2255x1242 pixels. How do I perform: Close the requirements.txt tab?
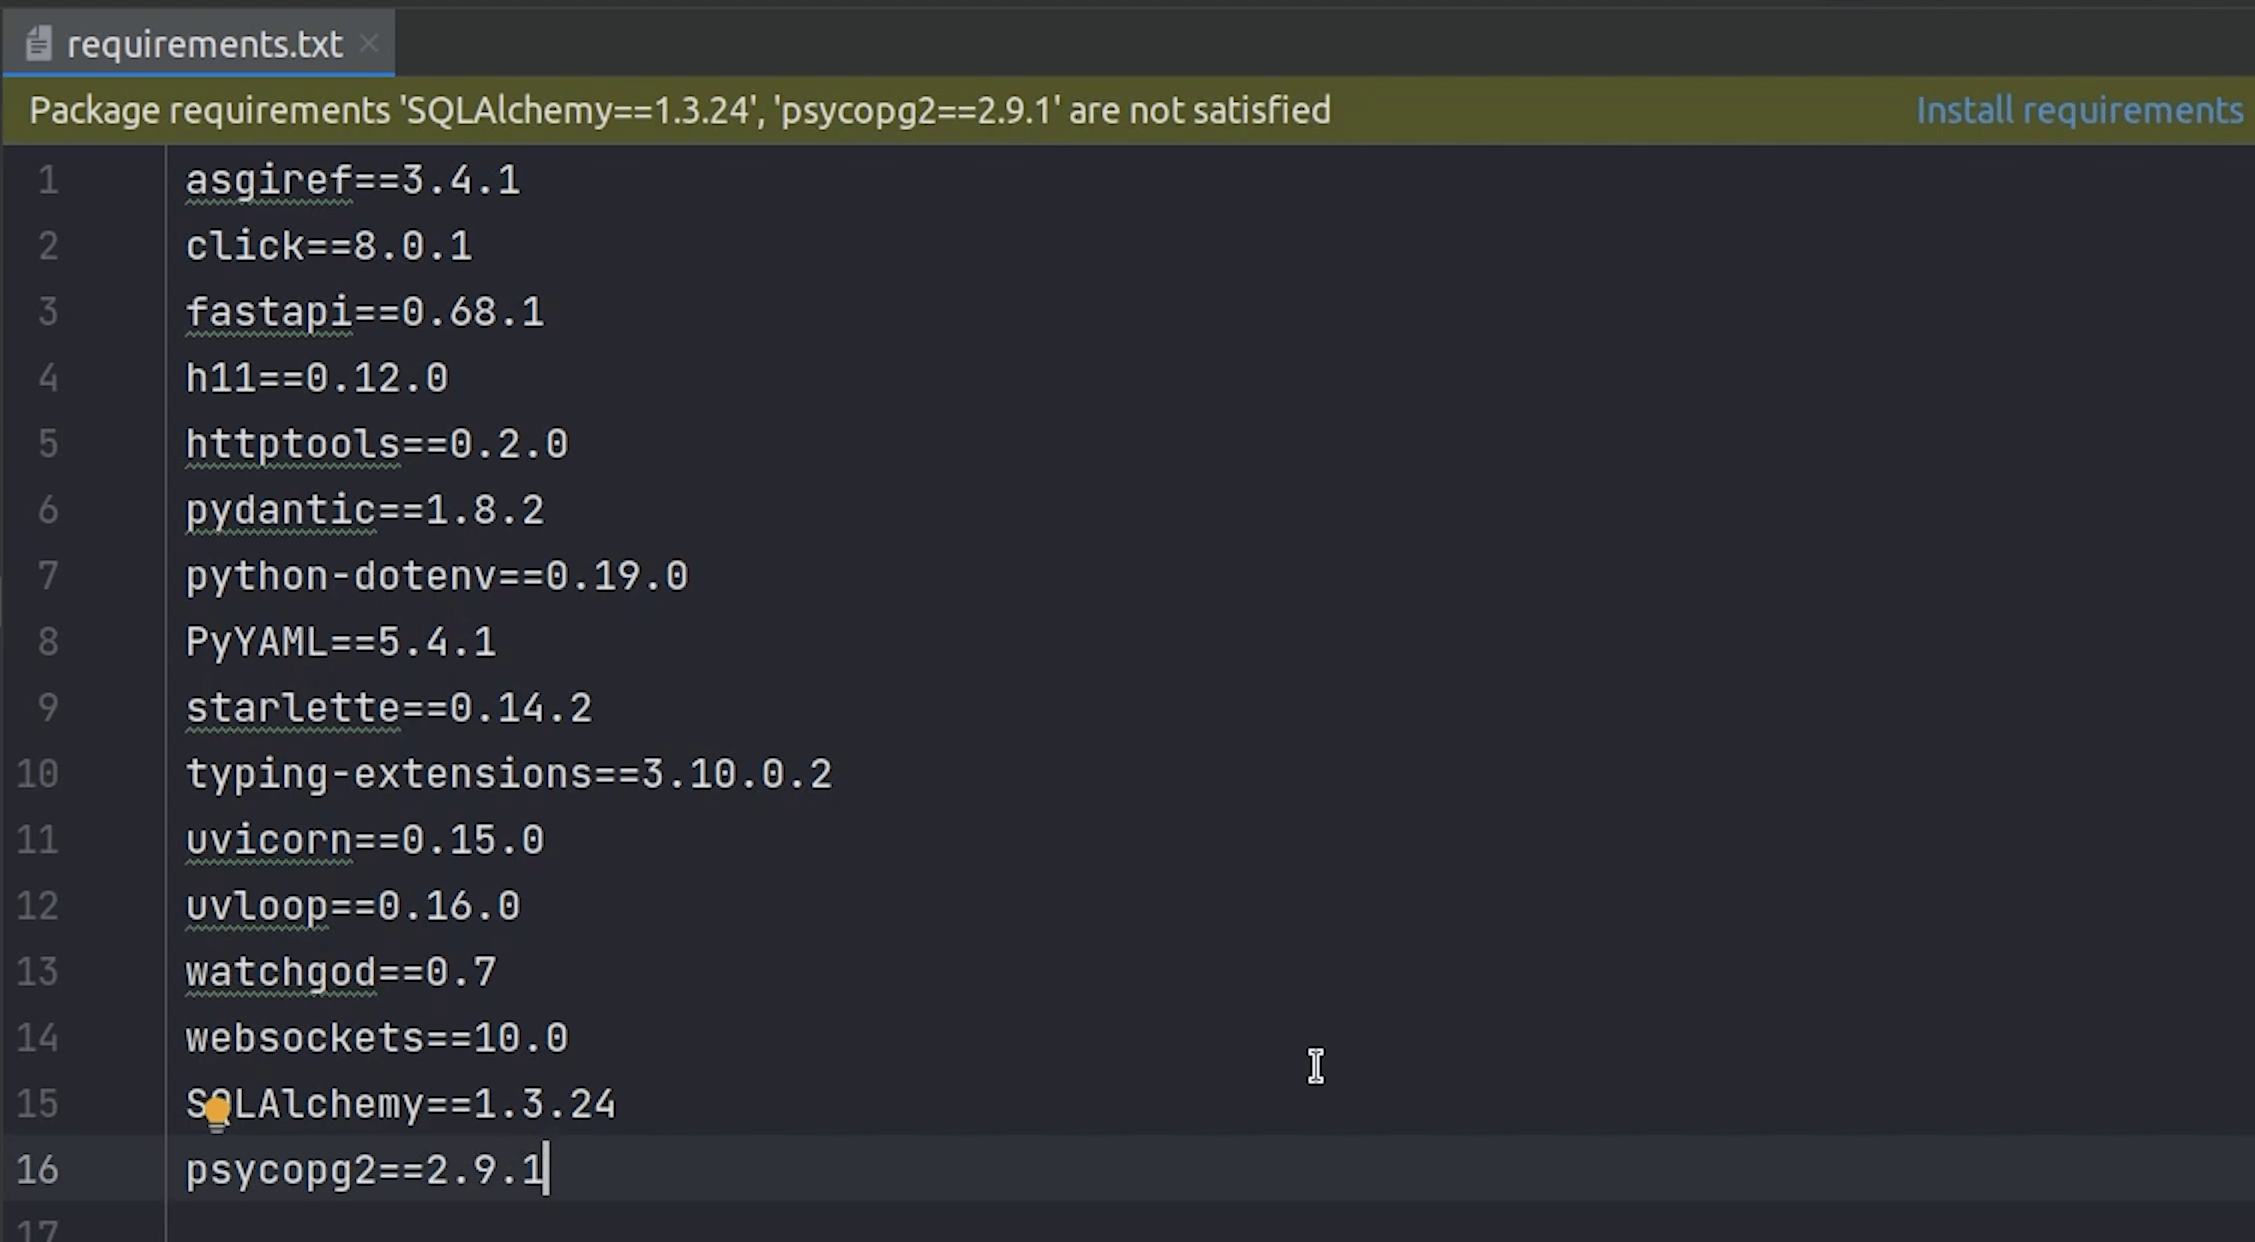368,44
